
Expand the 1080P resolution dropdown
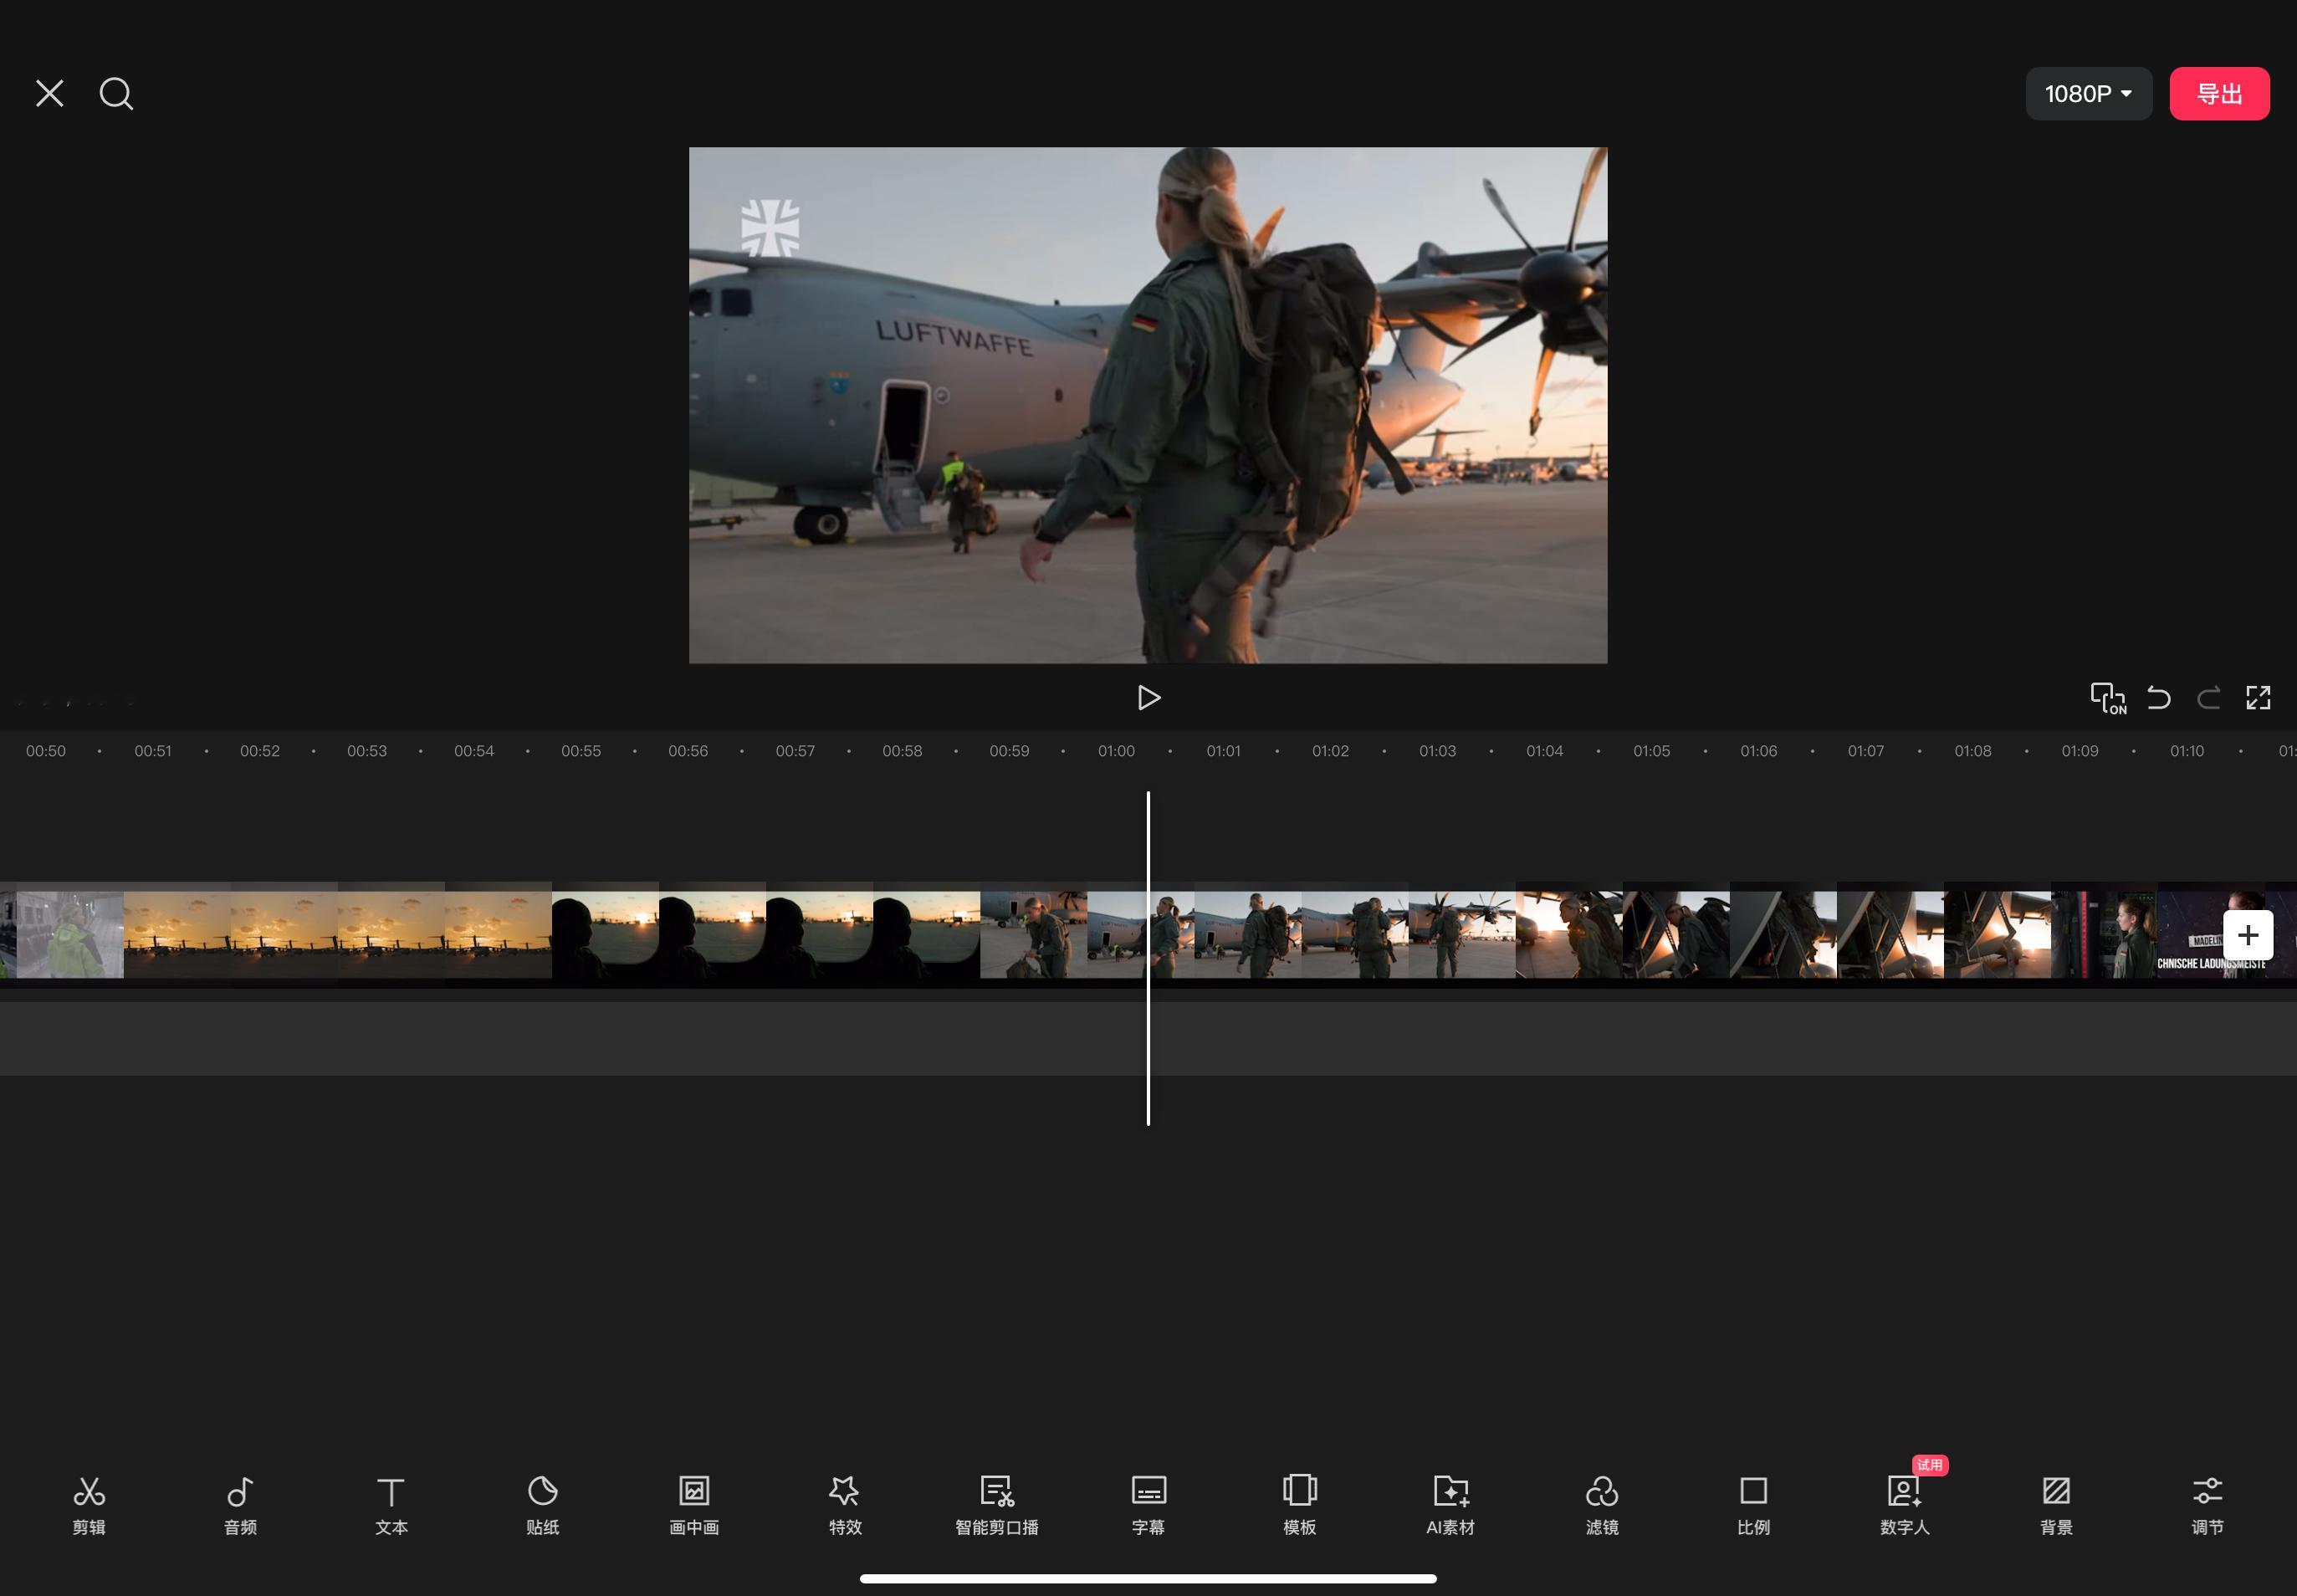[2088, 94]
